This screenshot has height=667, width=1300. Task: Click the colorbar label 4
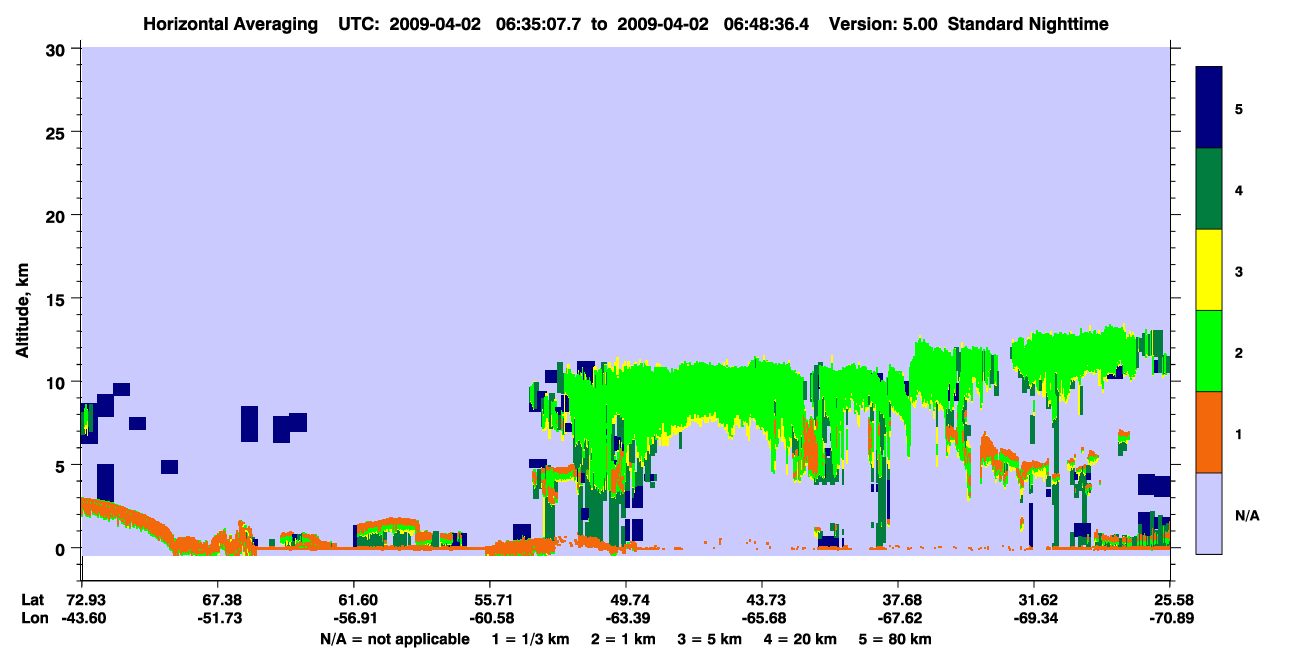click(1239, 189)
